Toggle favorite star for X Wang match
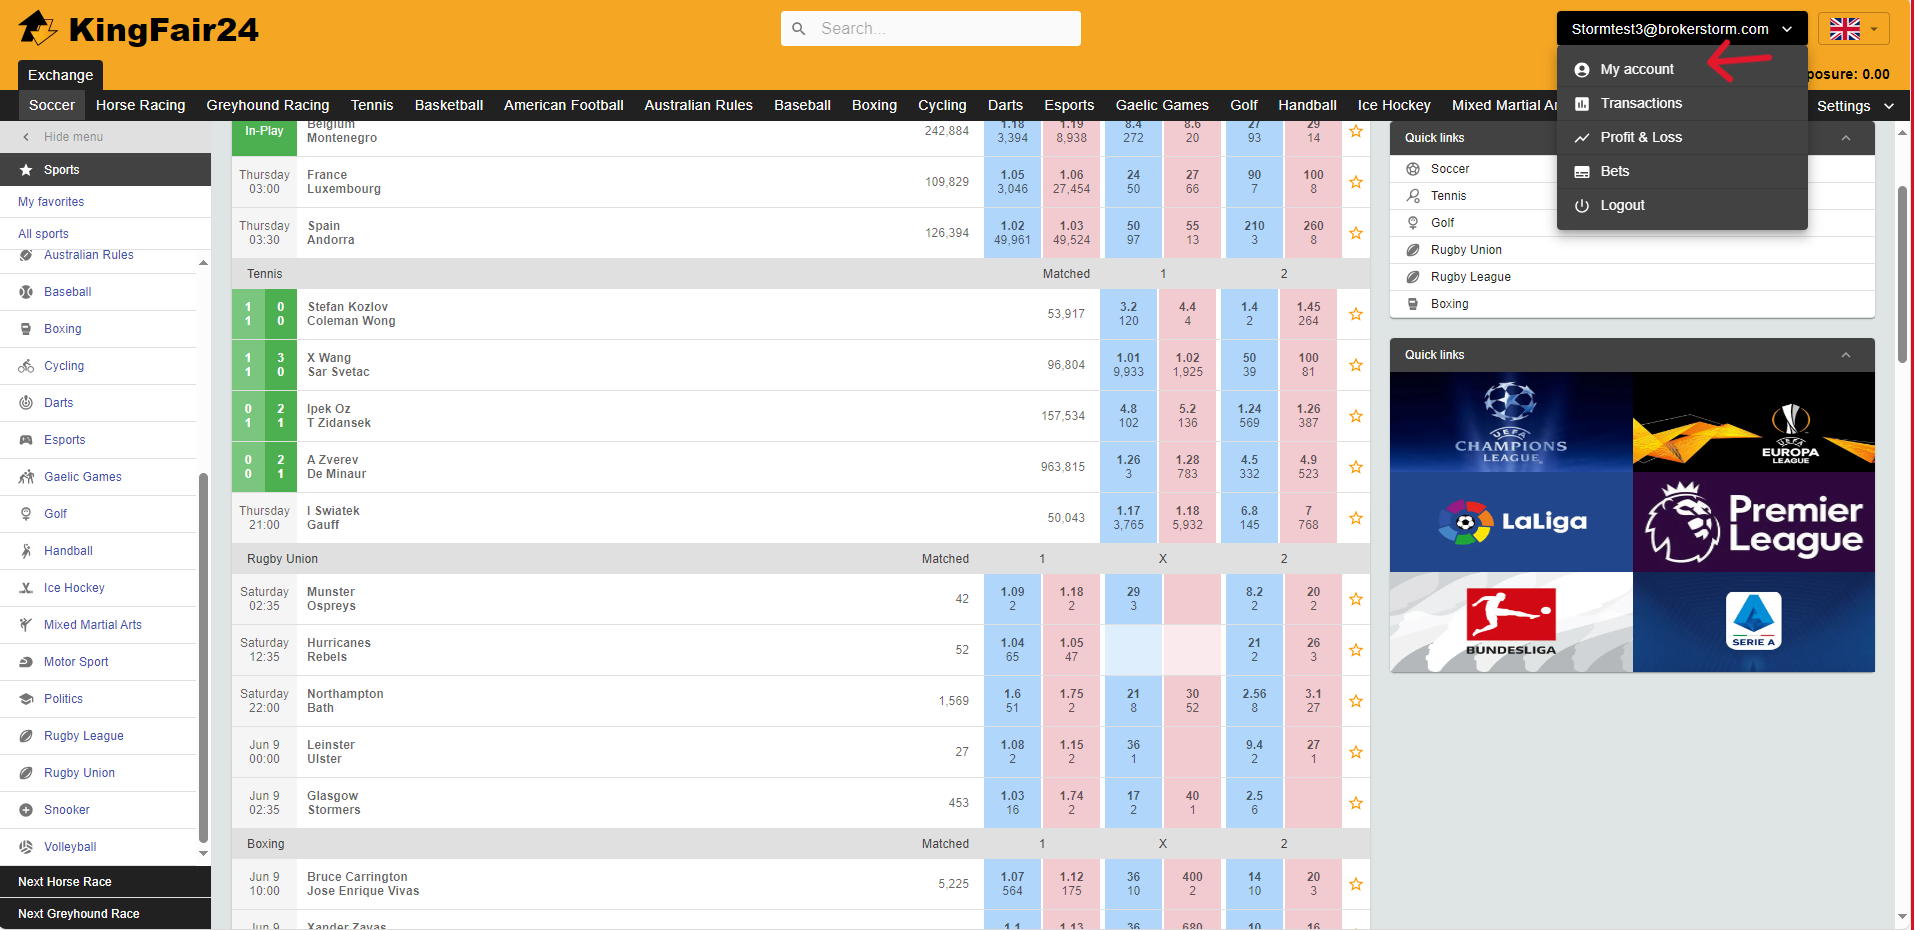Image resolution: width=1915 pixels, height=930 pixels. tap(1356, 365)
